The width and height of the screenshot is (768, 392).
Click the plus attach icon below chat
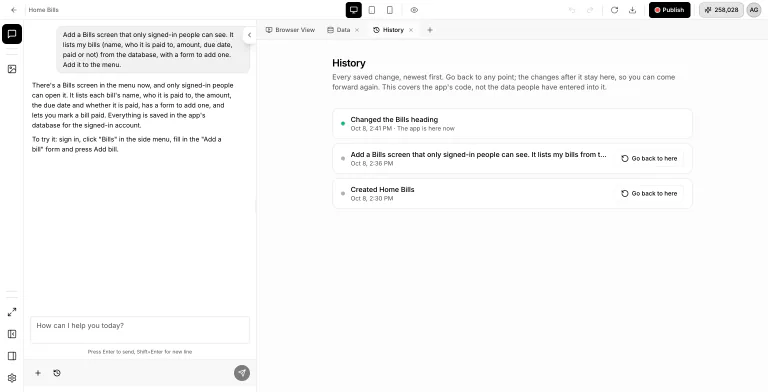[38, 373]
